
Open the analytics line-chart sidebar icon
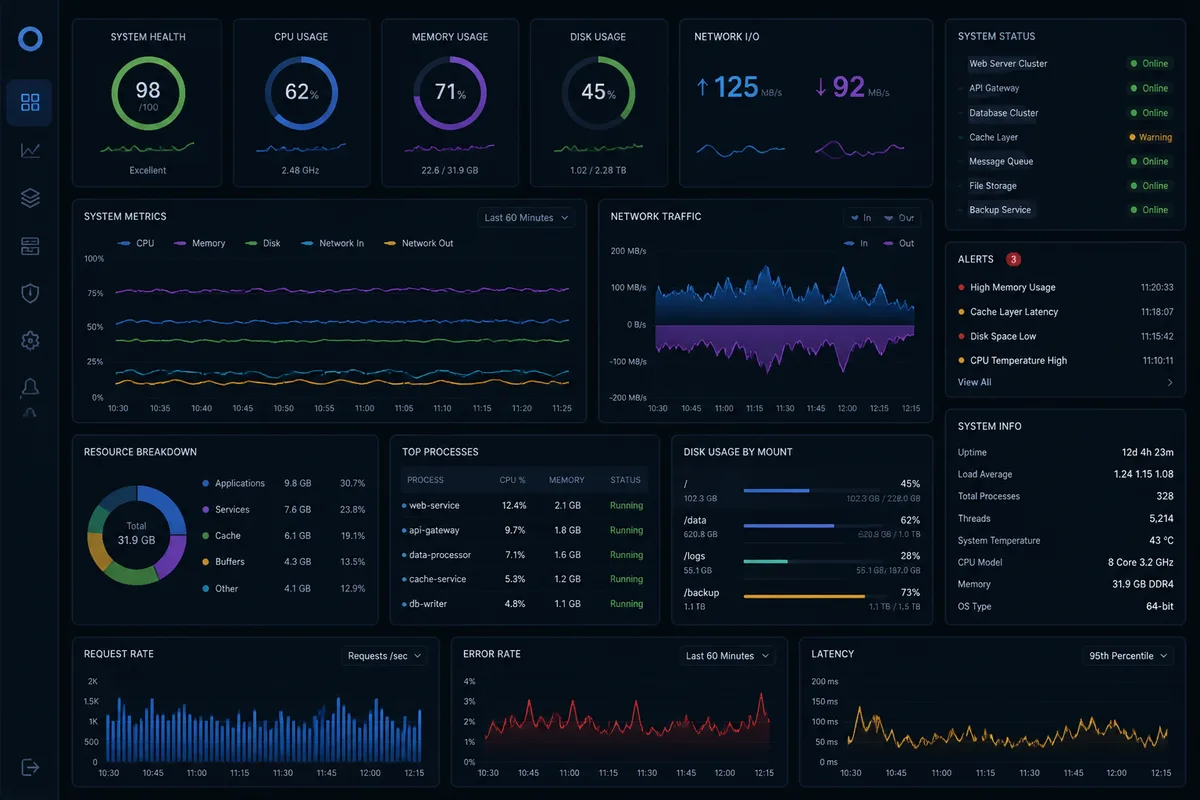click(30, 150)
